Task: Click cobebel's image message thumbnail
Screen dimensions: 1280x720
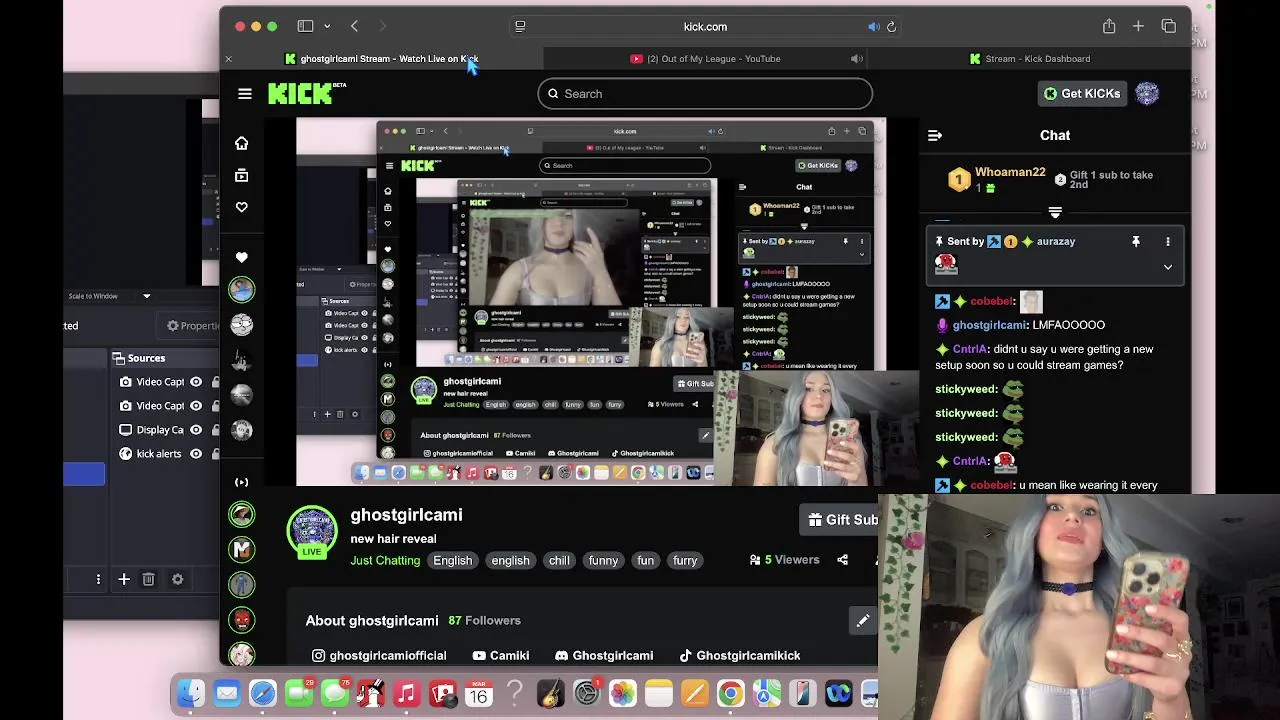Action: click(x=1031, y=301)
